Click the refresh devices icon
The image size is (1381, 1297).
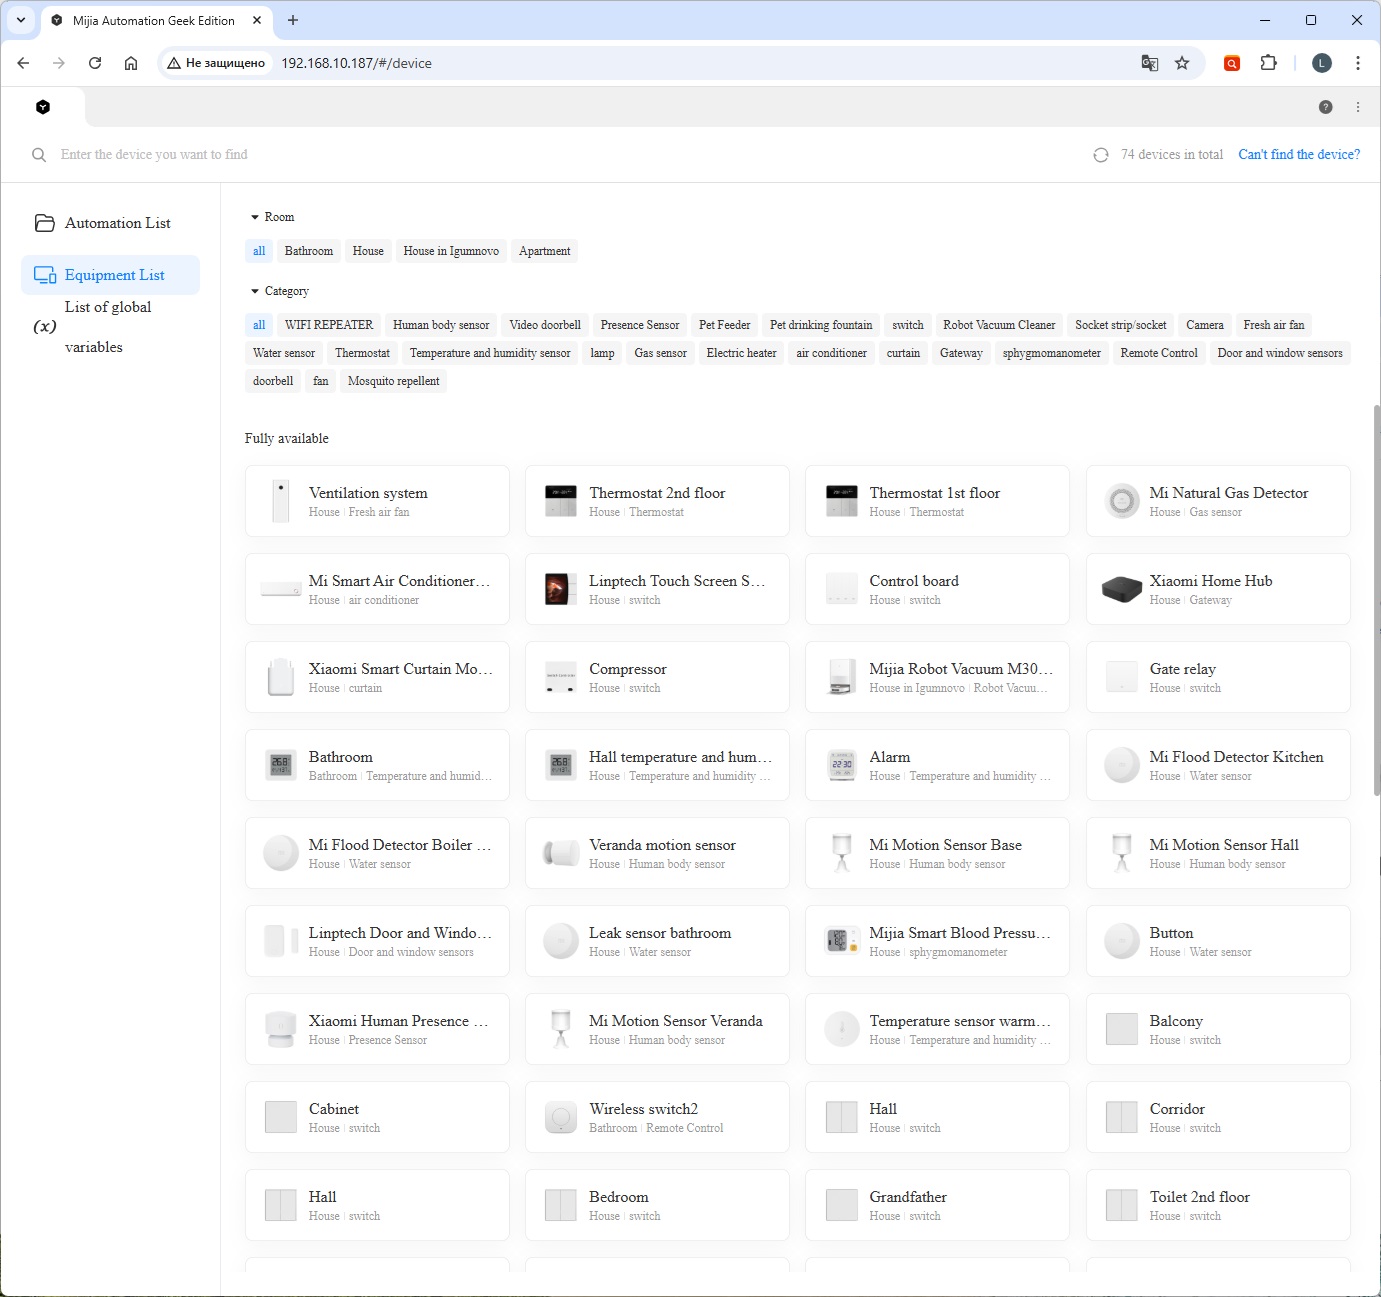(x=1100, y=155)
